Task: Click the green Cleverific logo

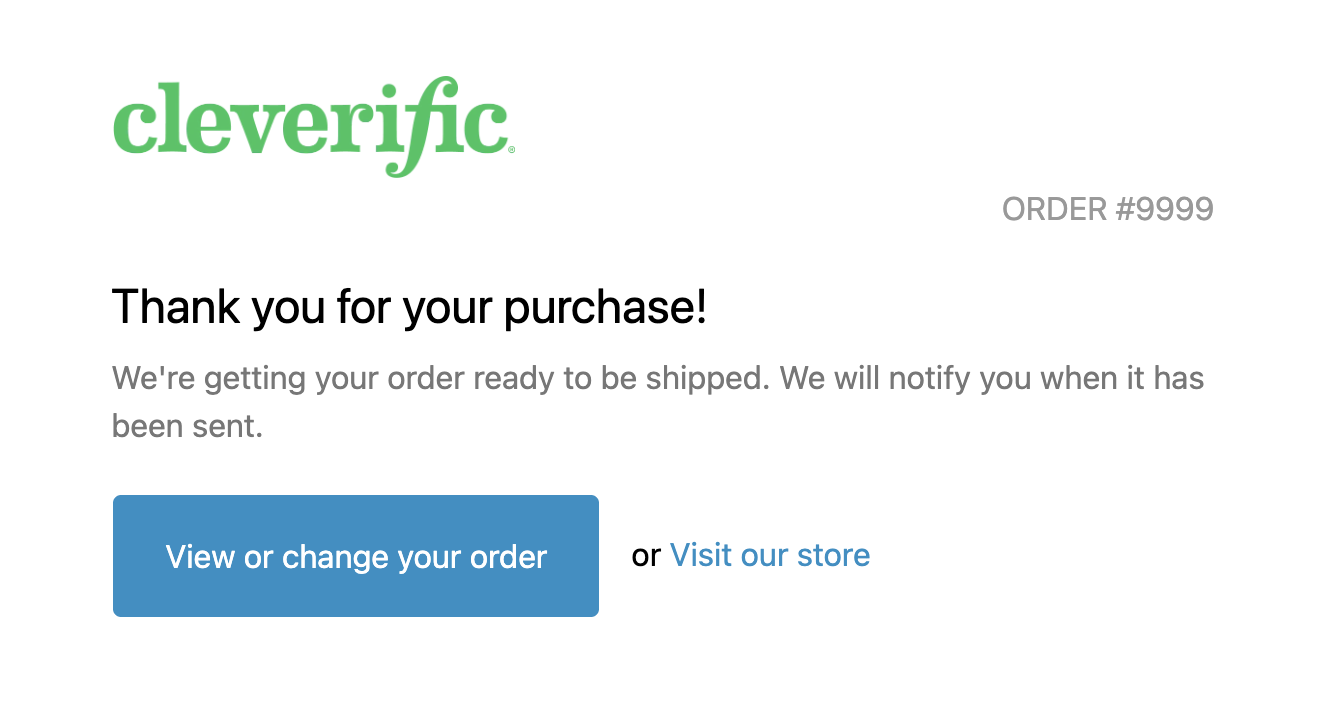Action: click(x=314, y=127)
